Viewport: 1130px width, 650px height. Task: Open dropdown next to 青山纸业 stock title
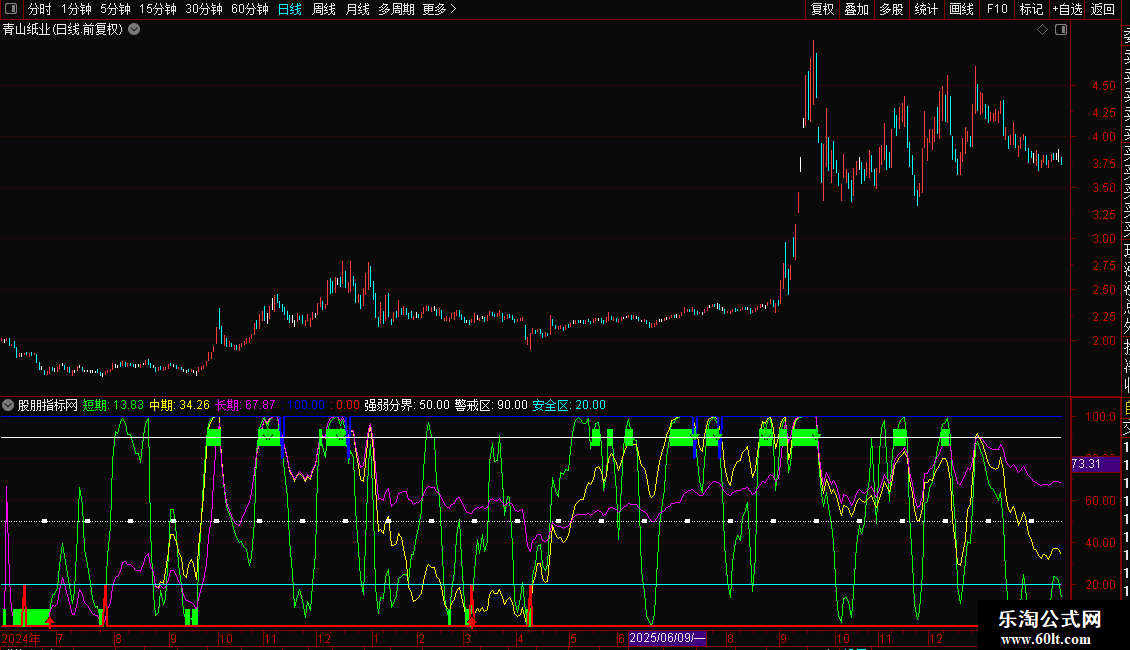click(135, 30)
